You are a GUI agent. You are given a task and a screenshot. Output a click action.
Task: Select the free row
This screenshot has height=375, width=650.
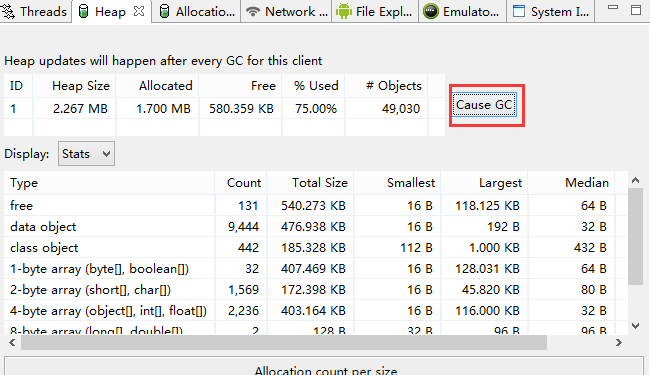tap(315, 206)
